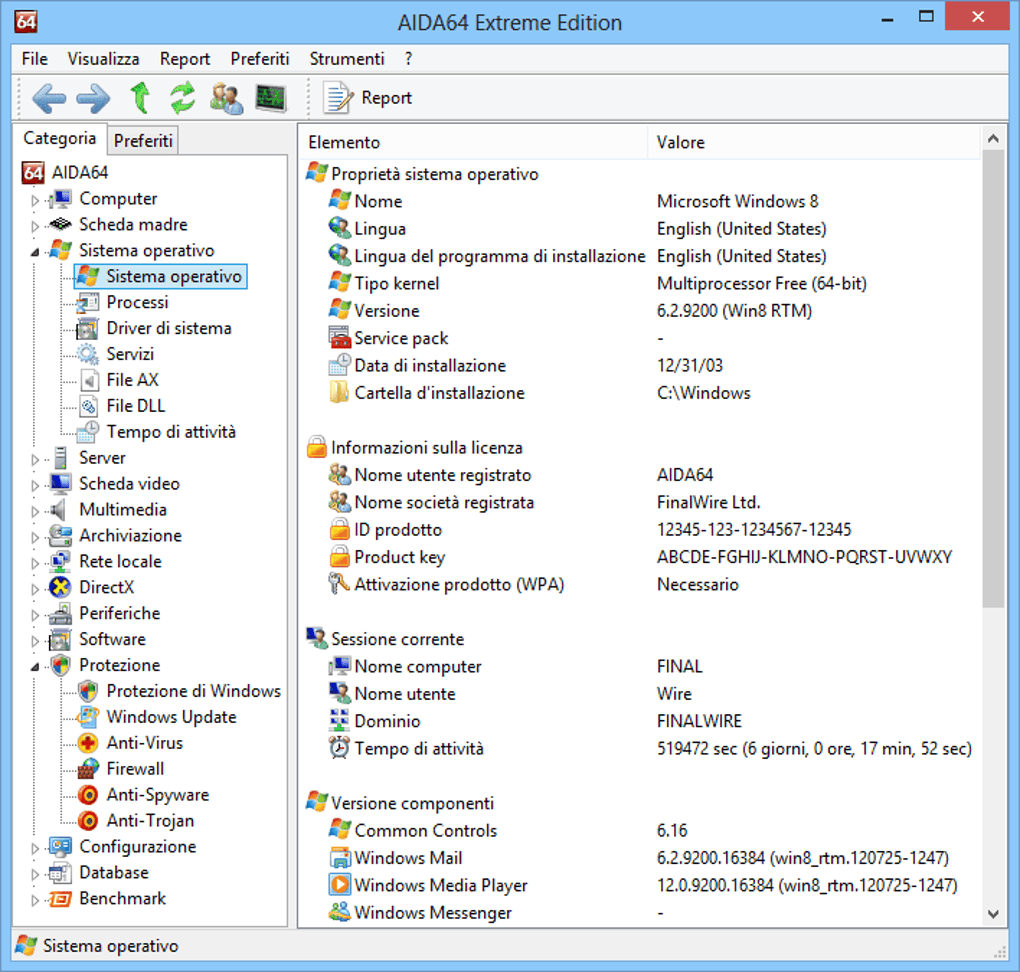Select the Windows Mail row

pos(639,858)
